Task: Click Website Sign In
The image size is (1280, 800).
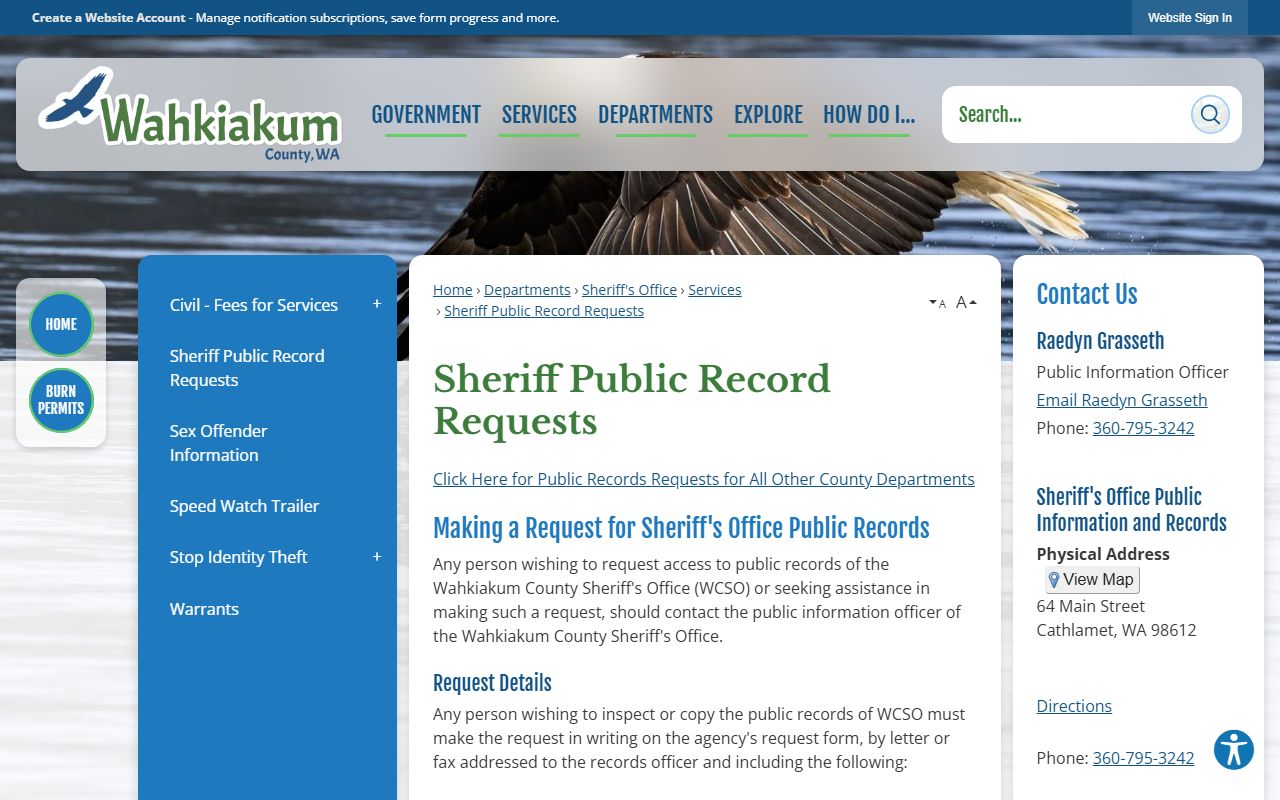Action: 1190,18
